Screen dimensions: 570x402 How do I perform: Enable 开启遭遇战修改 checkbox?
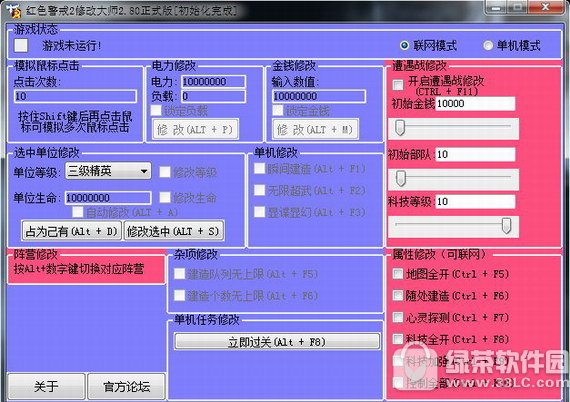(398, 85)
